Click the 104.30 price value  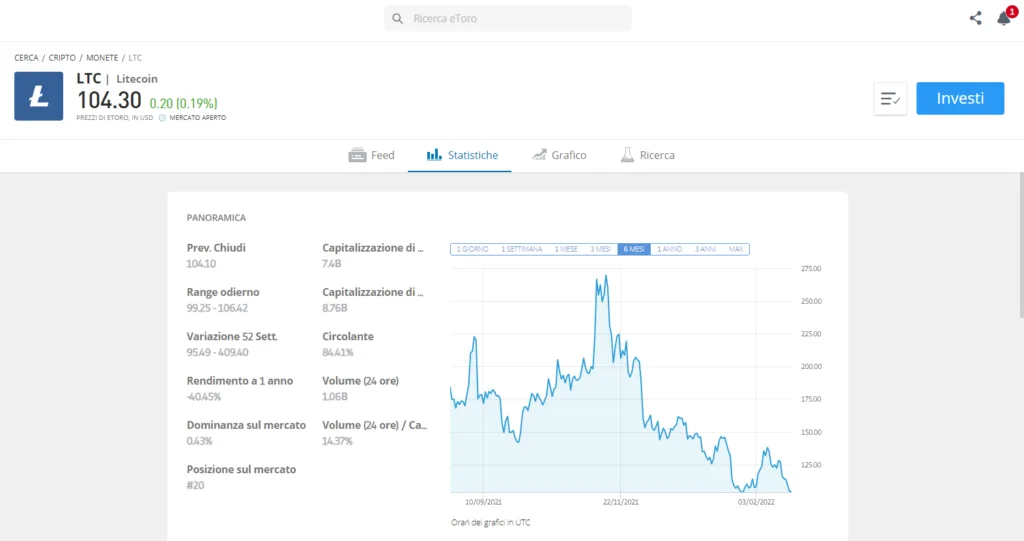coord(109,101)
